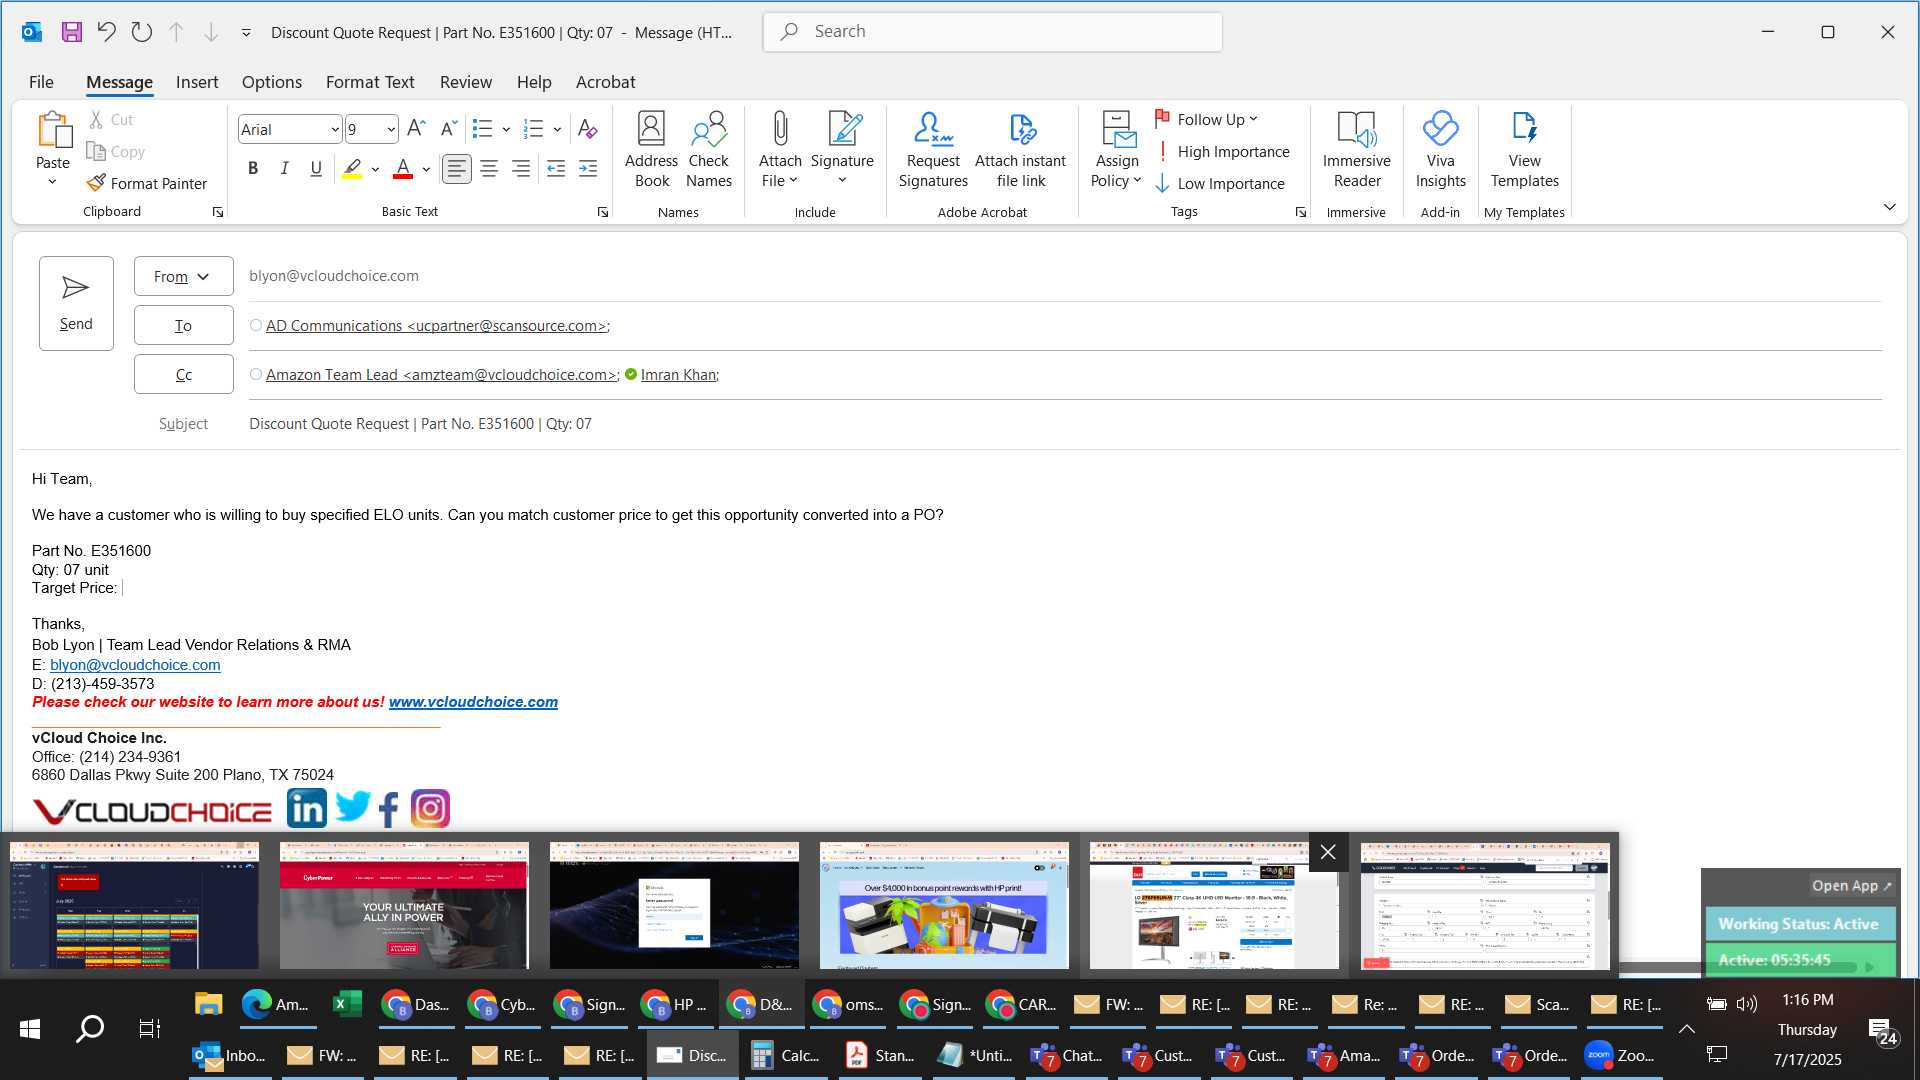
Task: Increase indent of the paragraph
Action: (588, 169)
